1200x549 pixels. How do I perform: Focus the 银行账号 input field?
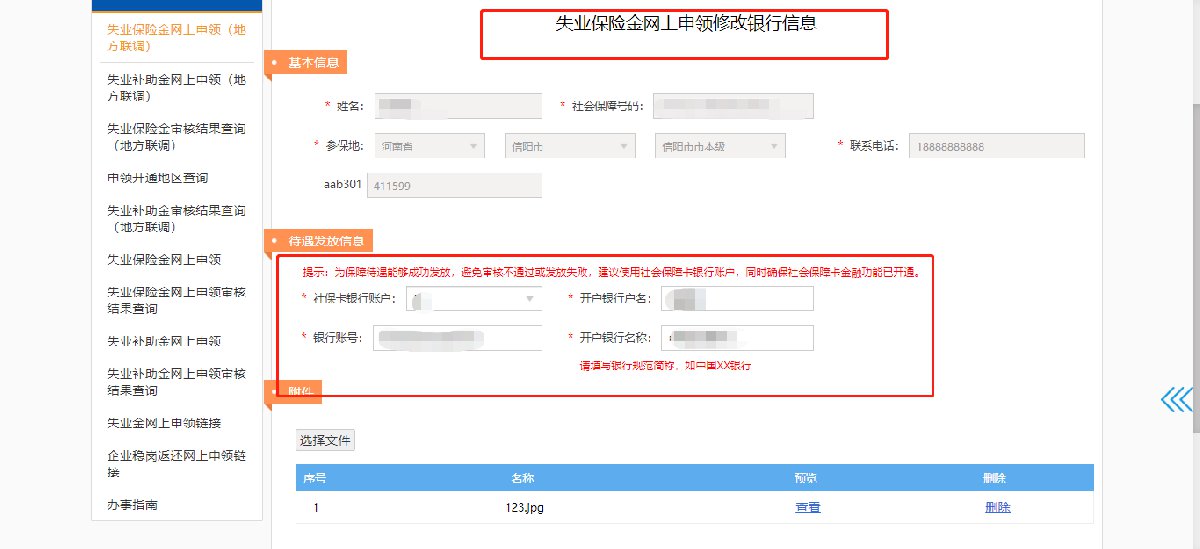coord(457,338)
